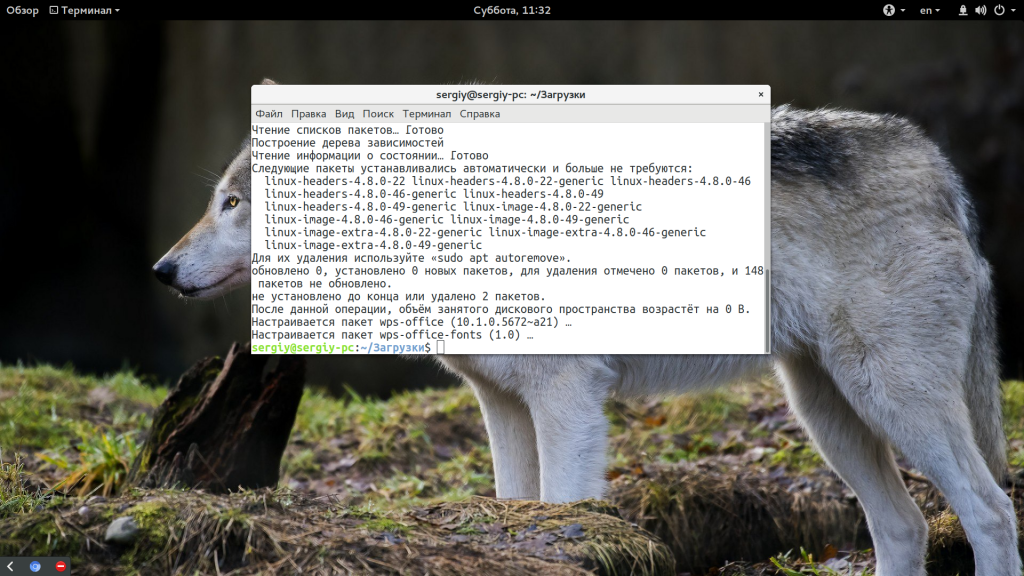1024x576 pixels.
Task: Click the Обзор activities button
Action: coord(22,10)
